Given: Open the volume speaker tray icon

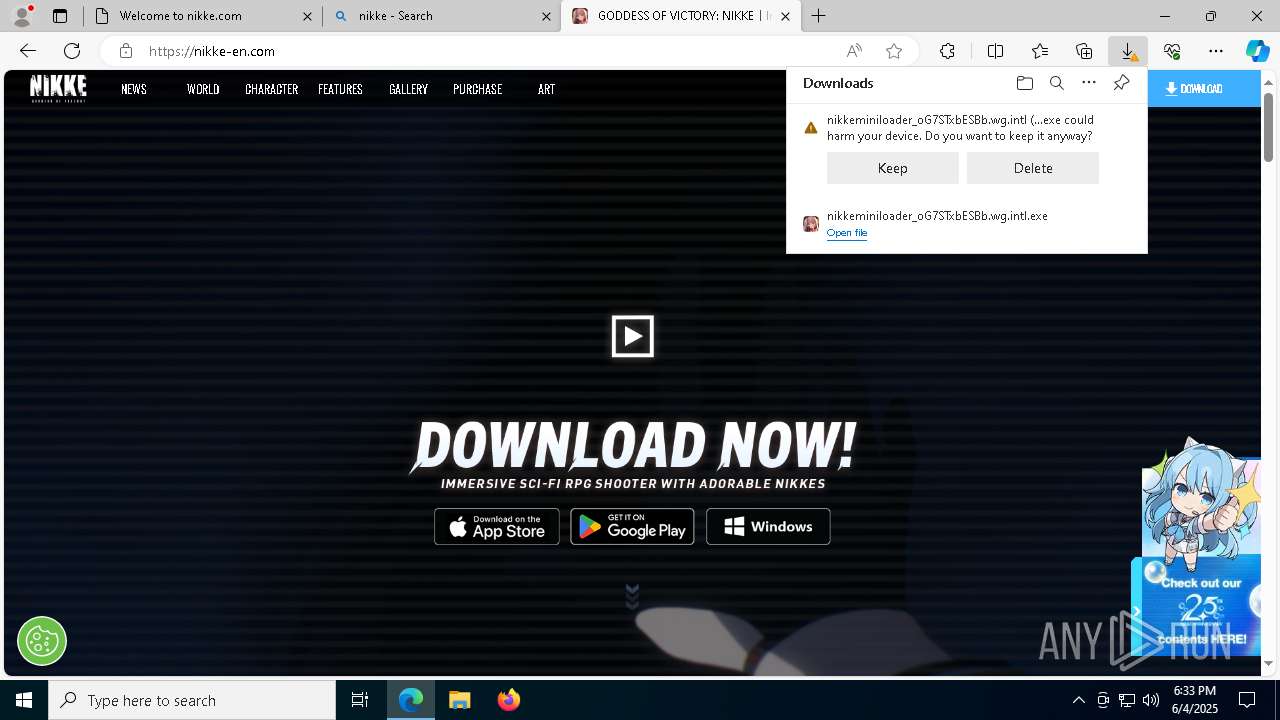Looking at the screenshot, I should 1151,700.
